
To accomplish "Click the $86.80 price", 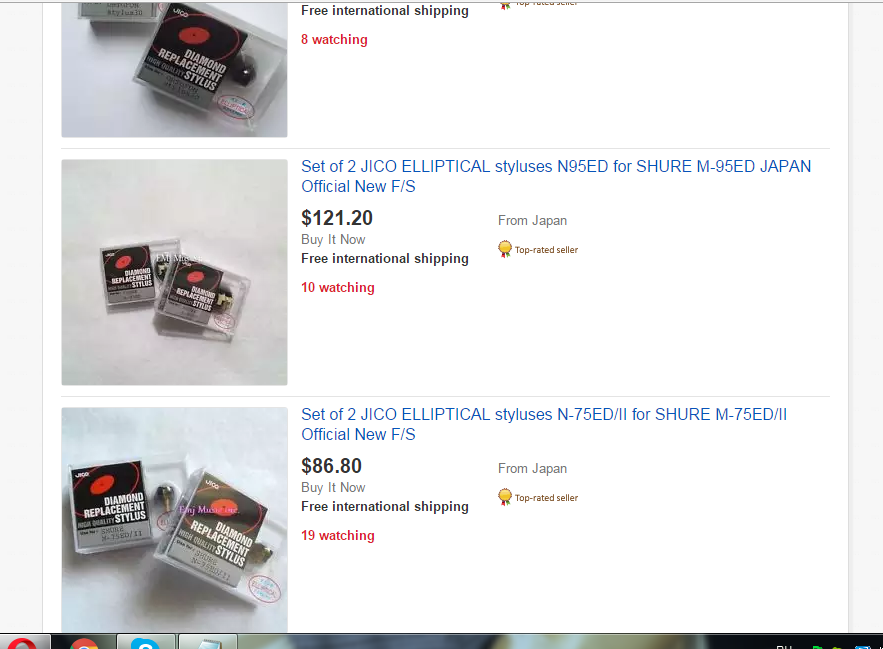I will click(331, 466).
